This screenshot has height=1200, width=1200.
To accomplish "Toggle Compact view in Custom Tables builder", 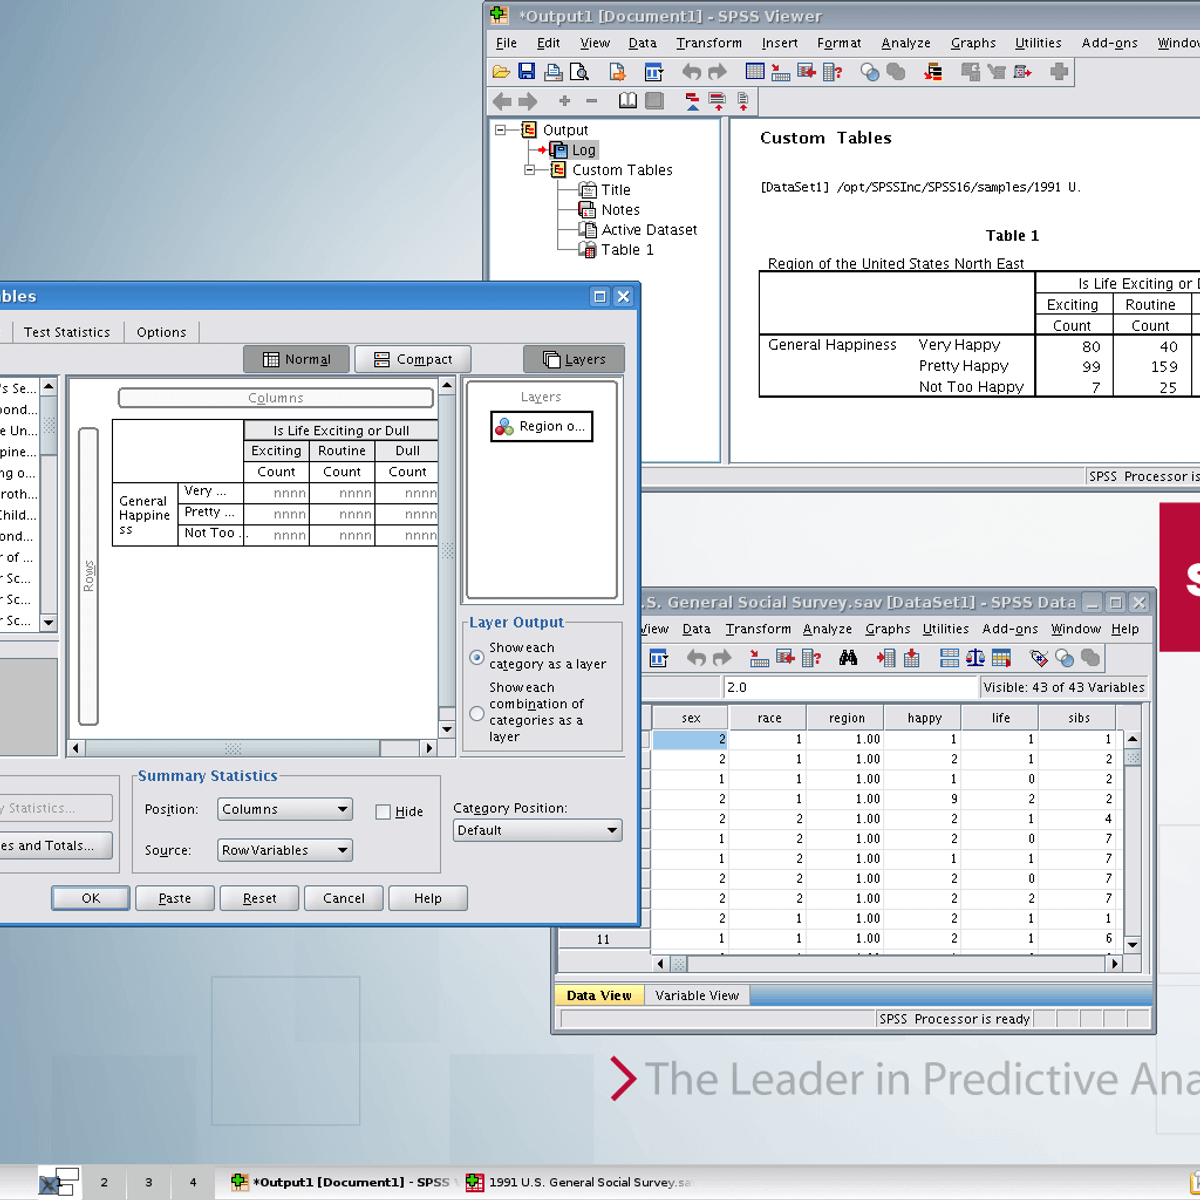I will tap(413, 359).
